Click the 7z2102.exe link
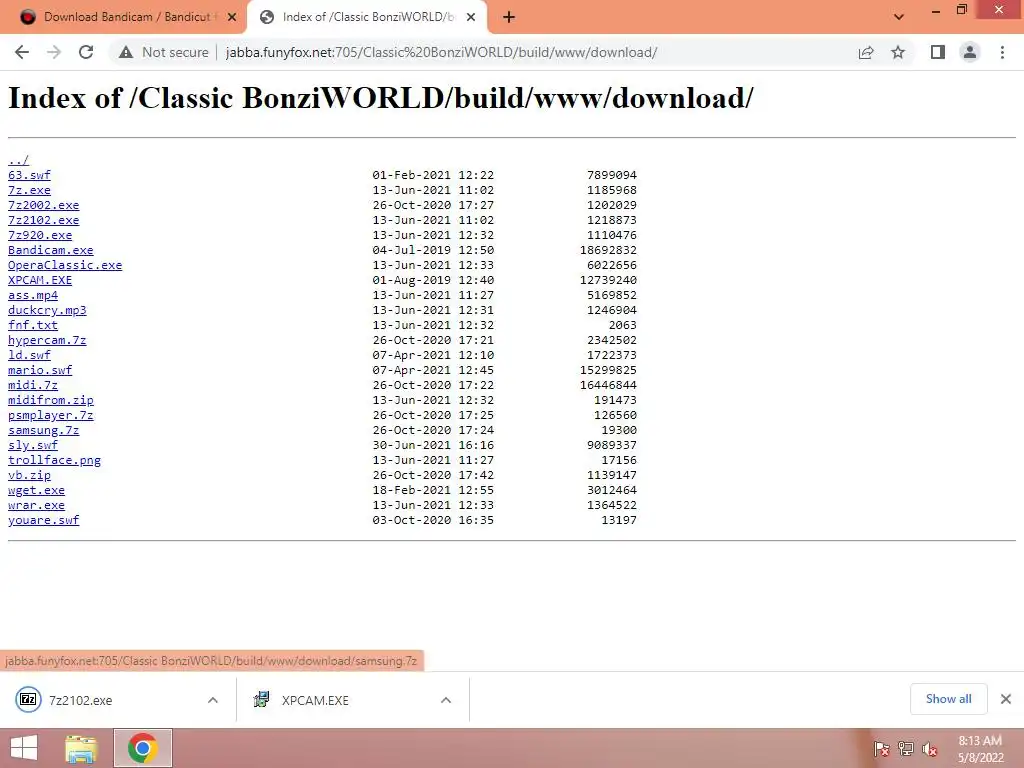Screen dimensions: 1024x768 44,220
